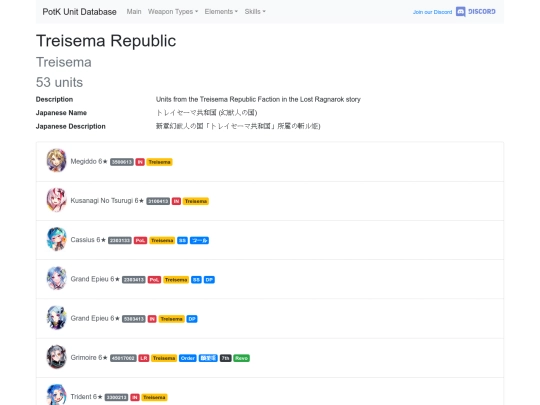
Task: Click the IN badge in Kusanagi's row
Action: [176, 201]
